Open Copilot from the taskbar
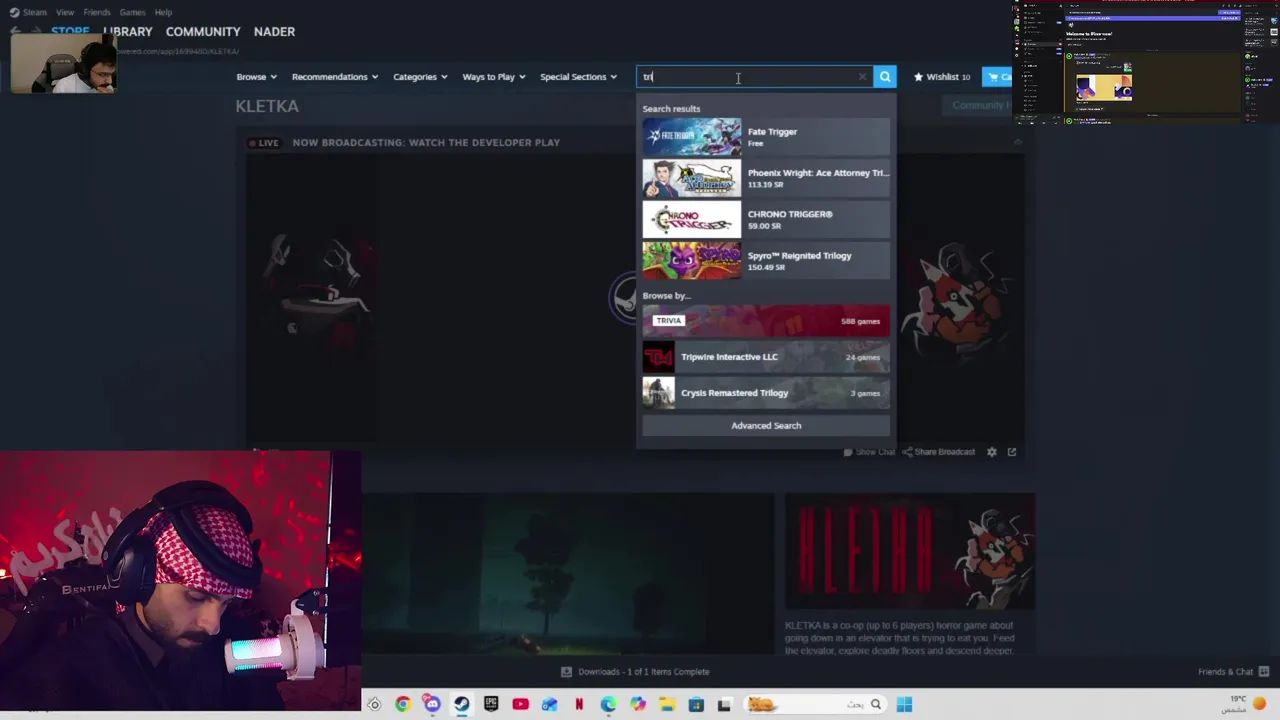Image resolution: width=1280 pixels, height=720 pixels. [x=638, y=704]
